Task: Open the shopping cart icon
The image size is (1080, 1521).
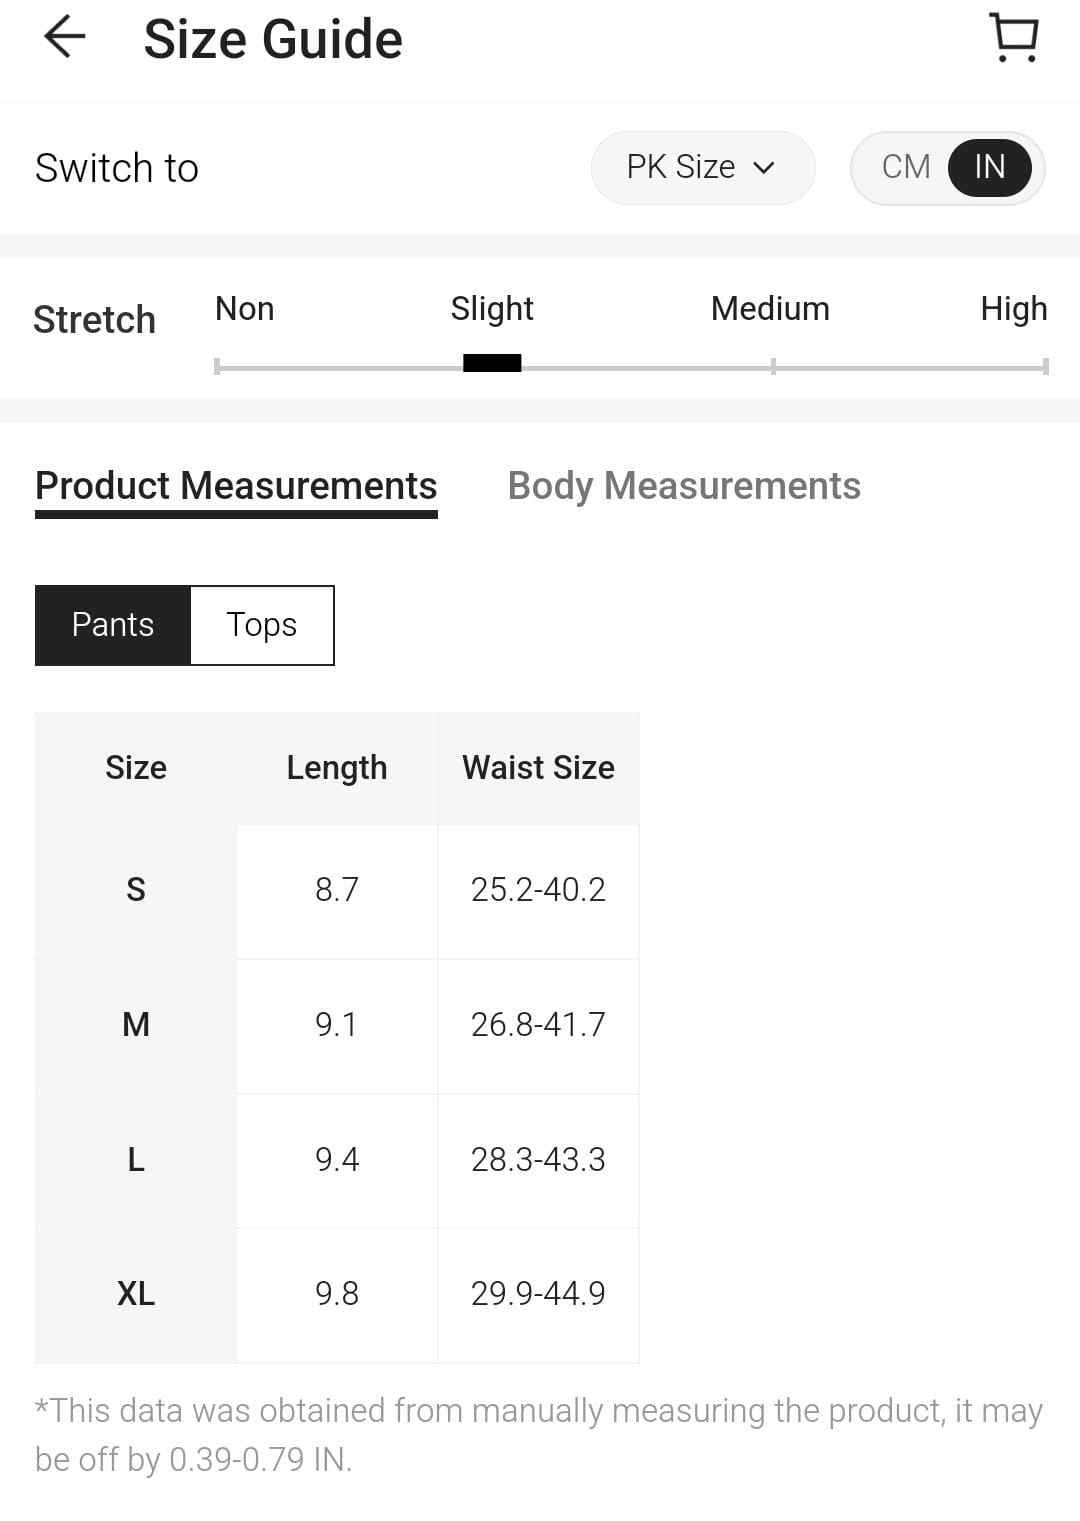Action: [1014, 38]
